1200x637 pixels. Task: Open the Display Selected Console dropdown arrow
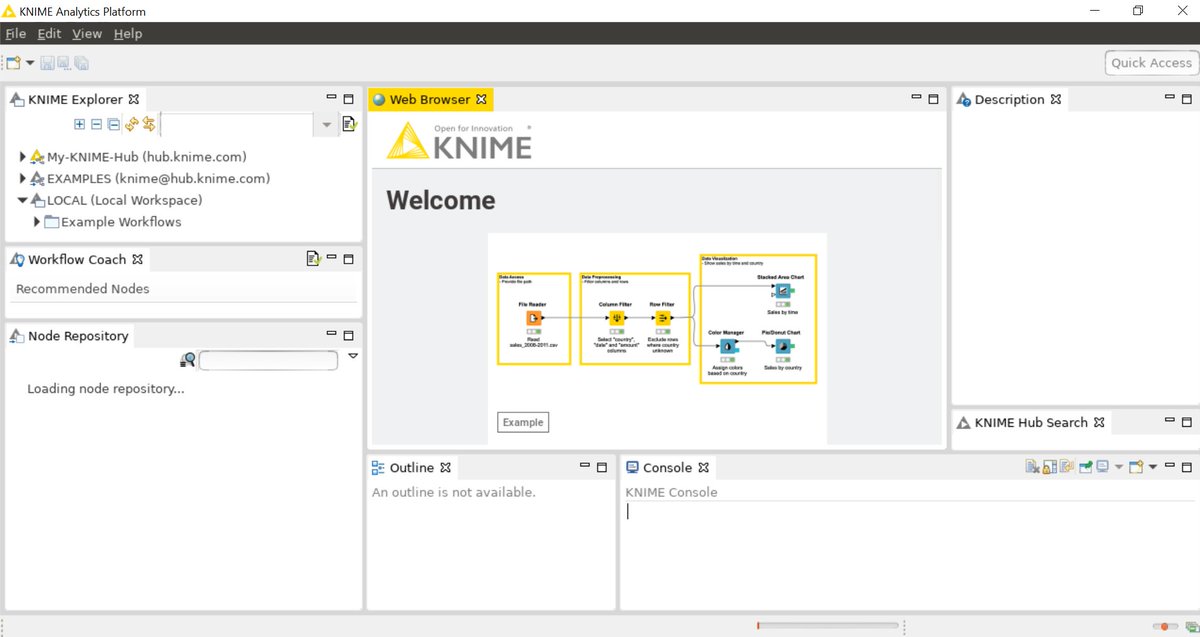[1119, 467]
